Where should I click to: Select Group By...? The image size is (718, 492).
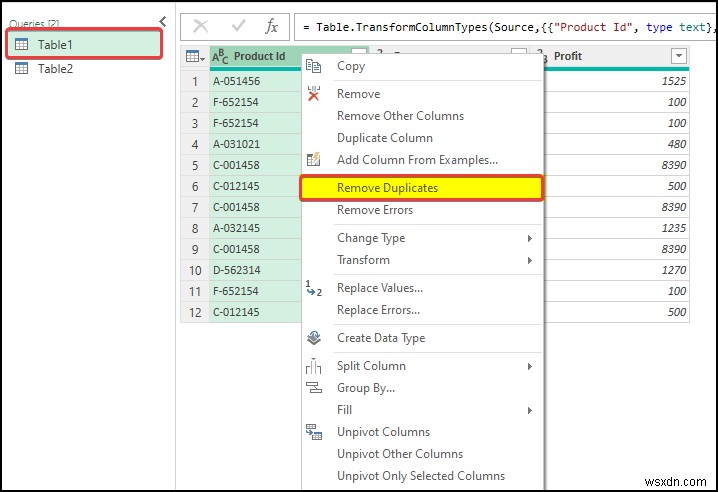click(366, 388)
